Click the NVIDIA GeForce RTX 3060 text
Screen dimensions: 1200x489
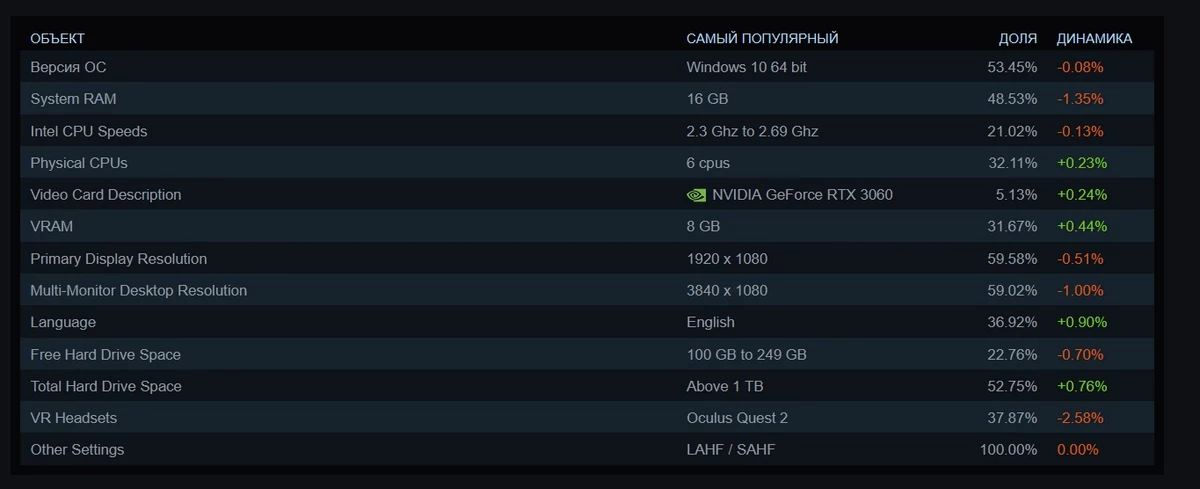803,195
